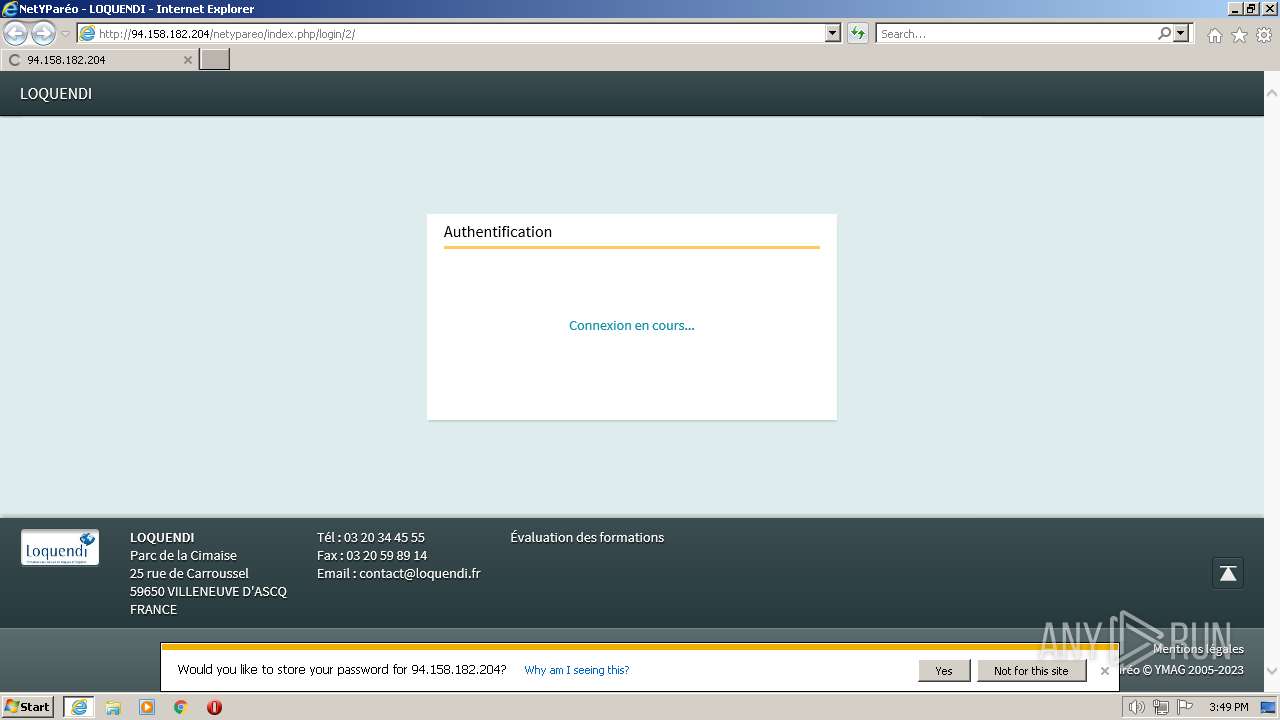
Task: Open the recent pages dropdown arrow
Action: [x=66, y=34]
